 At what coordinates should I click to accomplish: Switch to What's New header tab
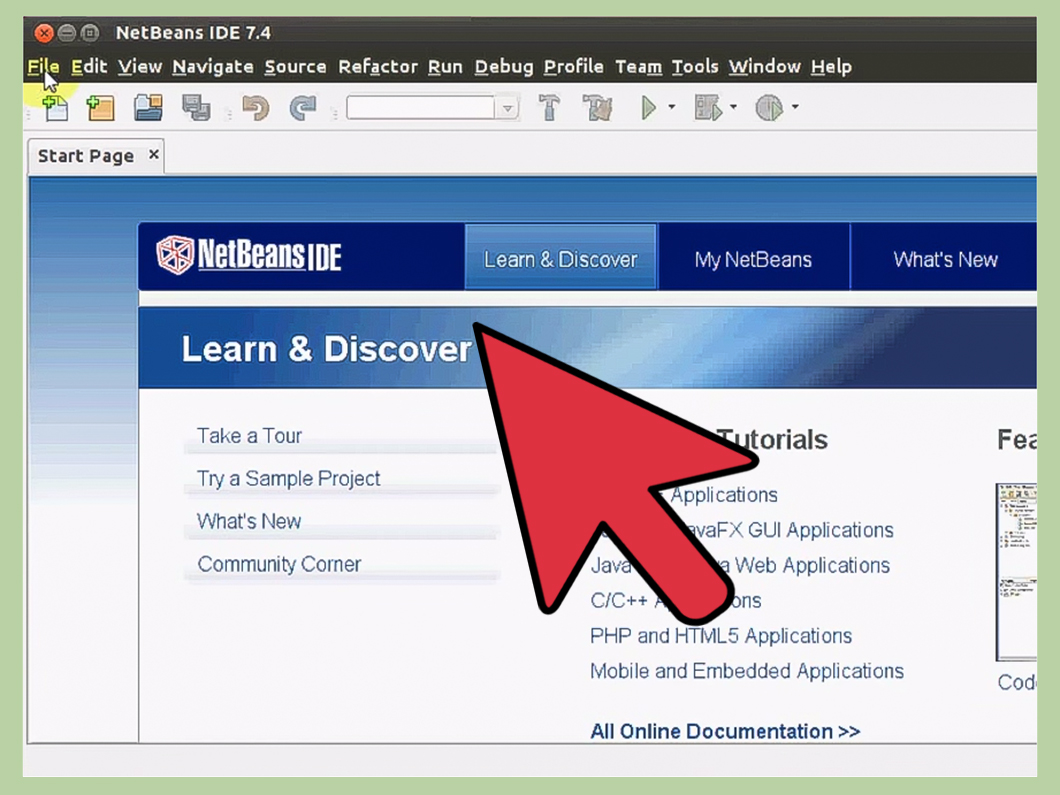(x=944, y=258)
